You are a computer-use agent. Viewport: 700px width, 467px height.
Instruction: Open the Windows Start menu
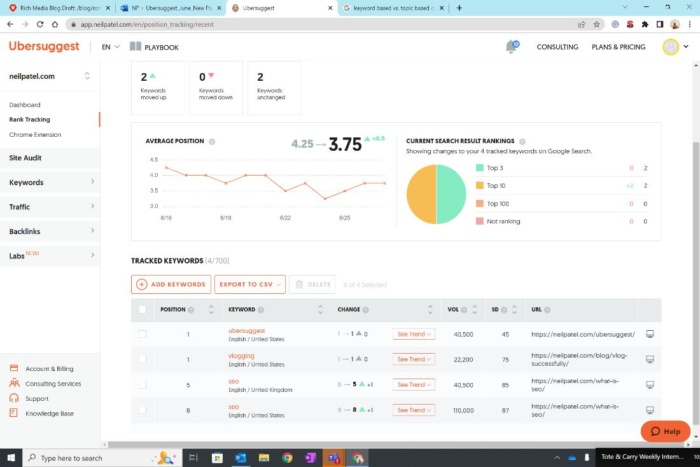point(11,458)
